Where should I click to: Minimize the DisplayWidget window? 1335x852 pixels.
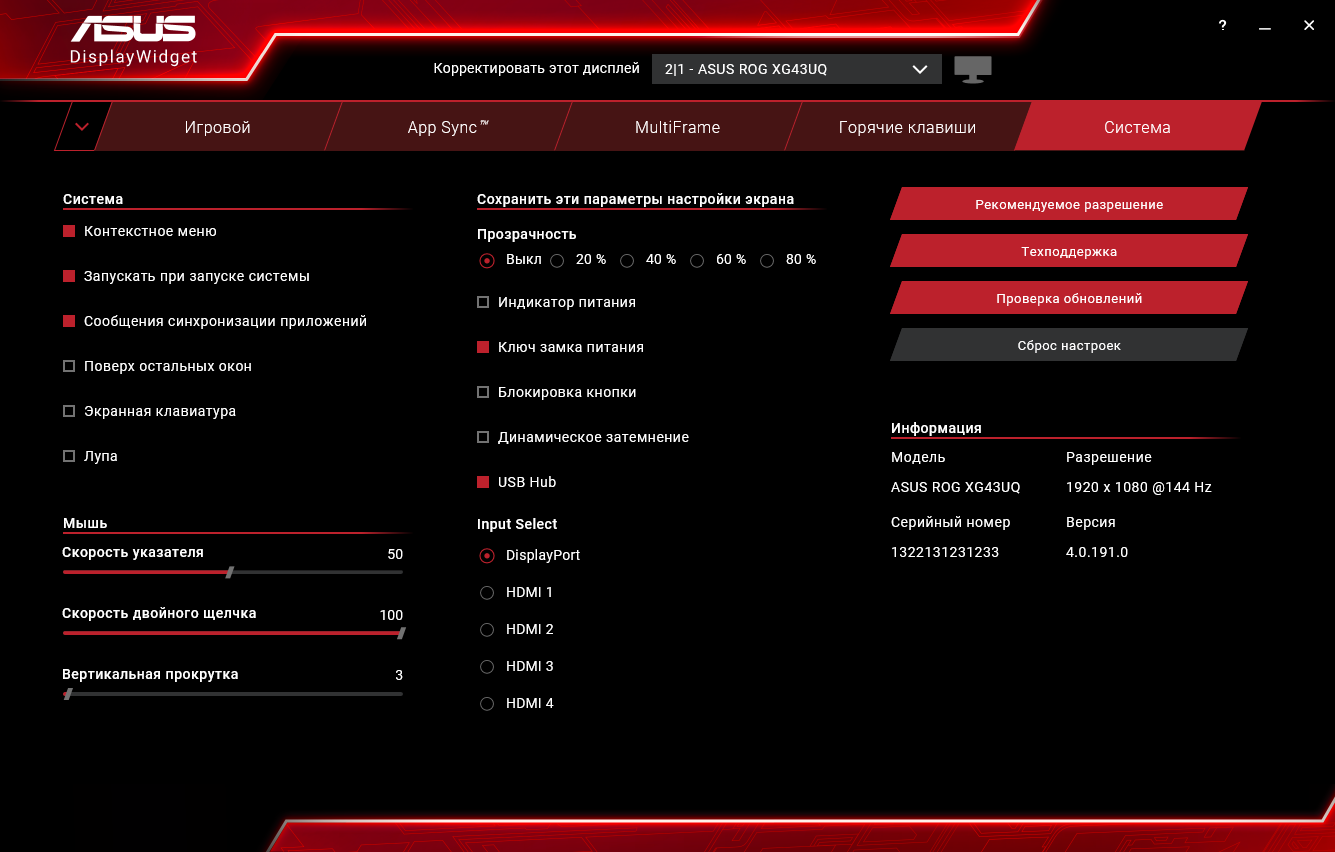click(x=1266, y=26)
